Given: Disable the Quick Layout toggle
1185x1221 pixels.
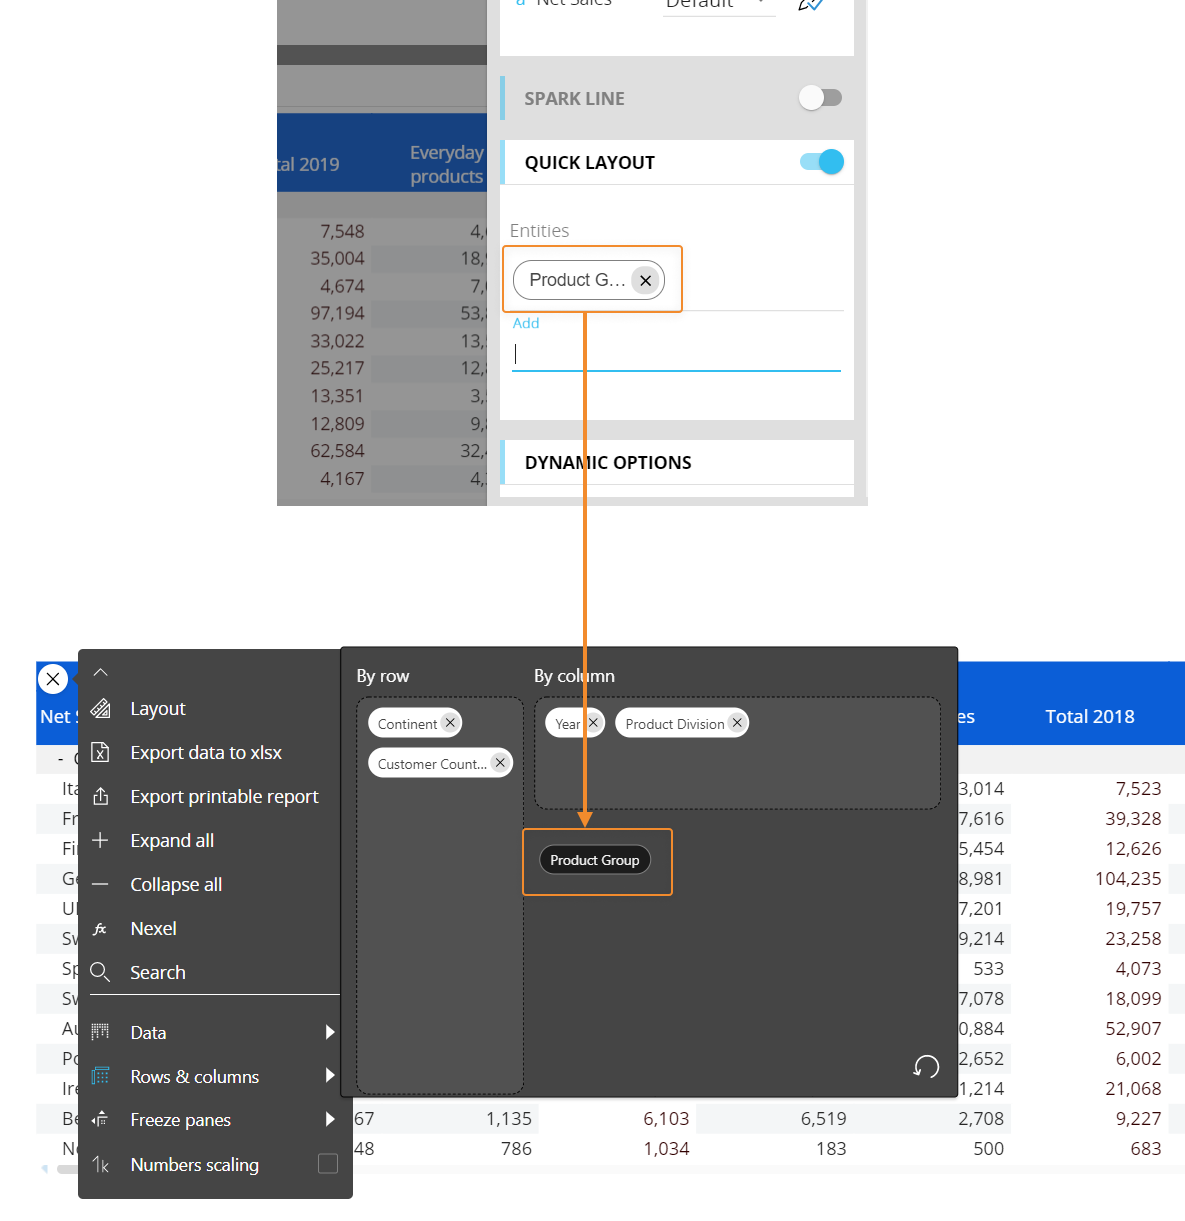Looking at the screenshot, I should pyautogui.click(x=822, y=162).
